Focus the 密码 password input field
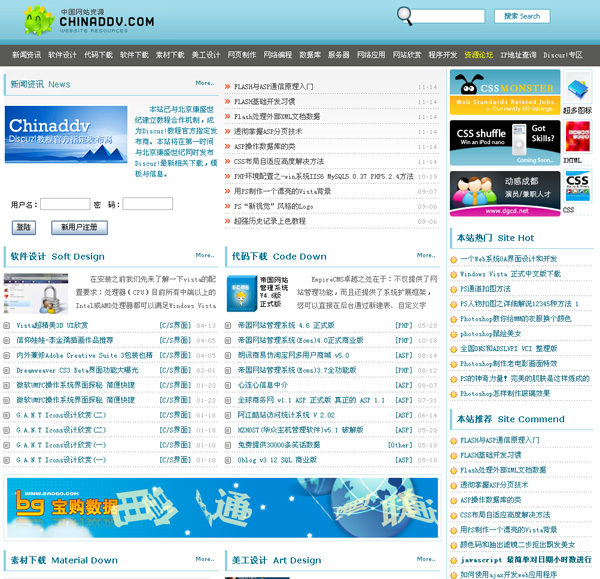 click(x=147, y=204)
